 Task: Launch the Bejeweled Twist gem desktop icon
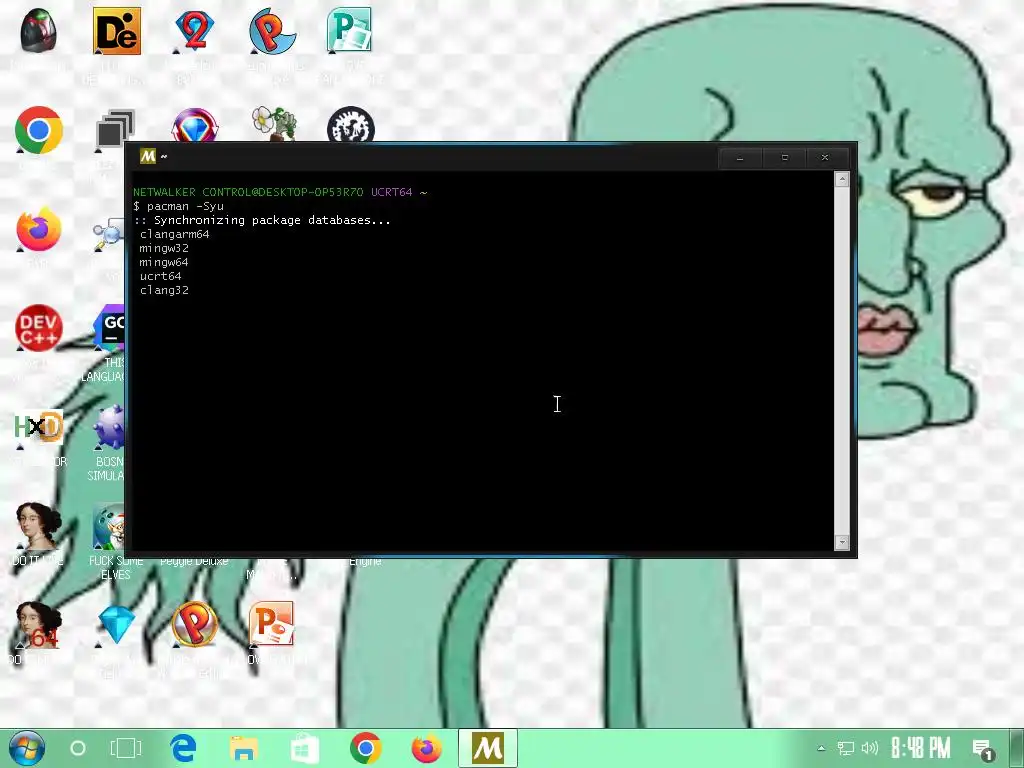[195, 125]
